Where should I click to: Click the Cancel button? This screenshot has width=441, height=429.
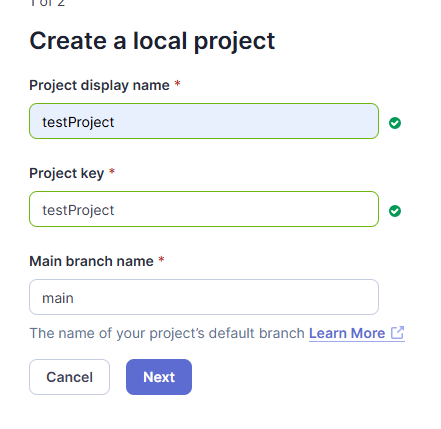[69, 377]
